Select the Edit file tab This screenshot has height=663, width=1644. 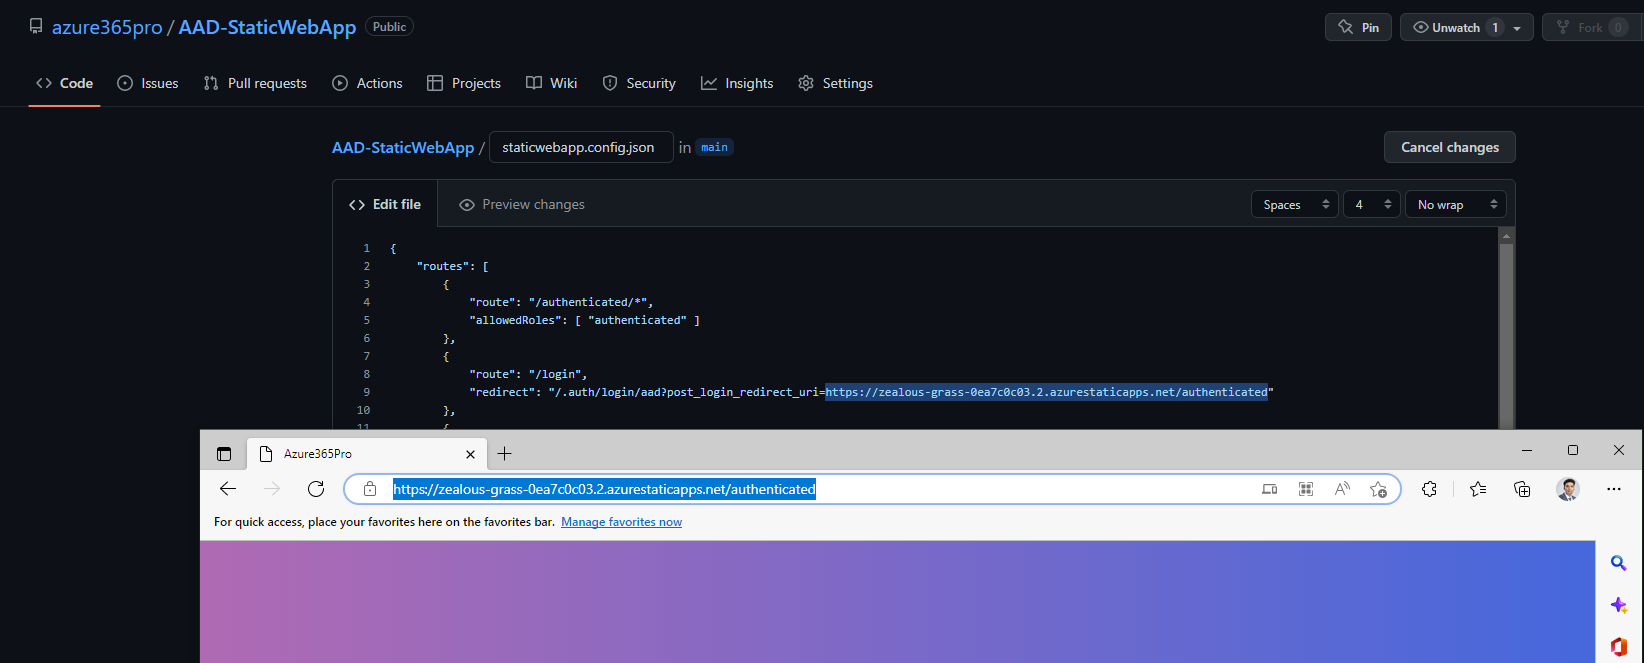(x=385, y=204)
